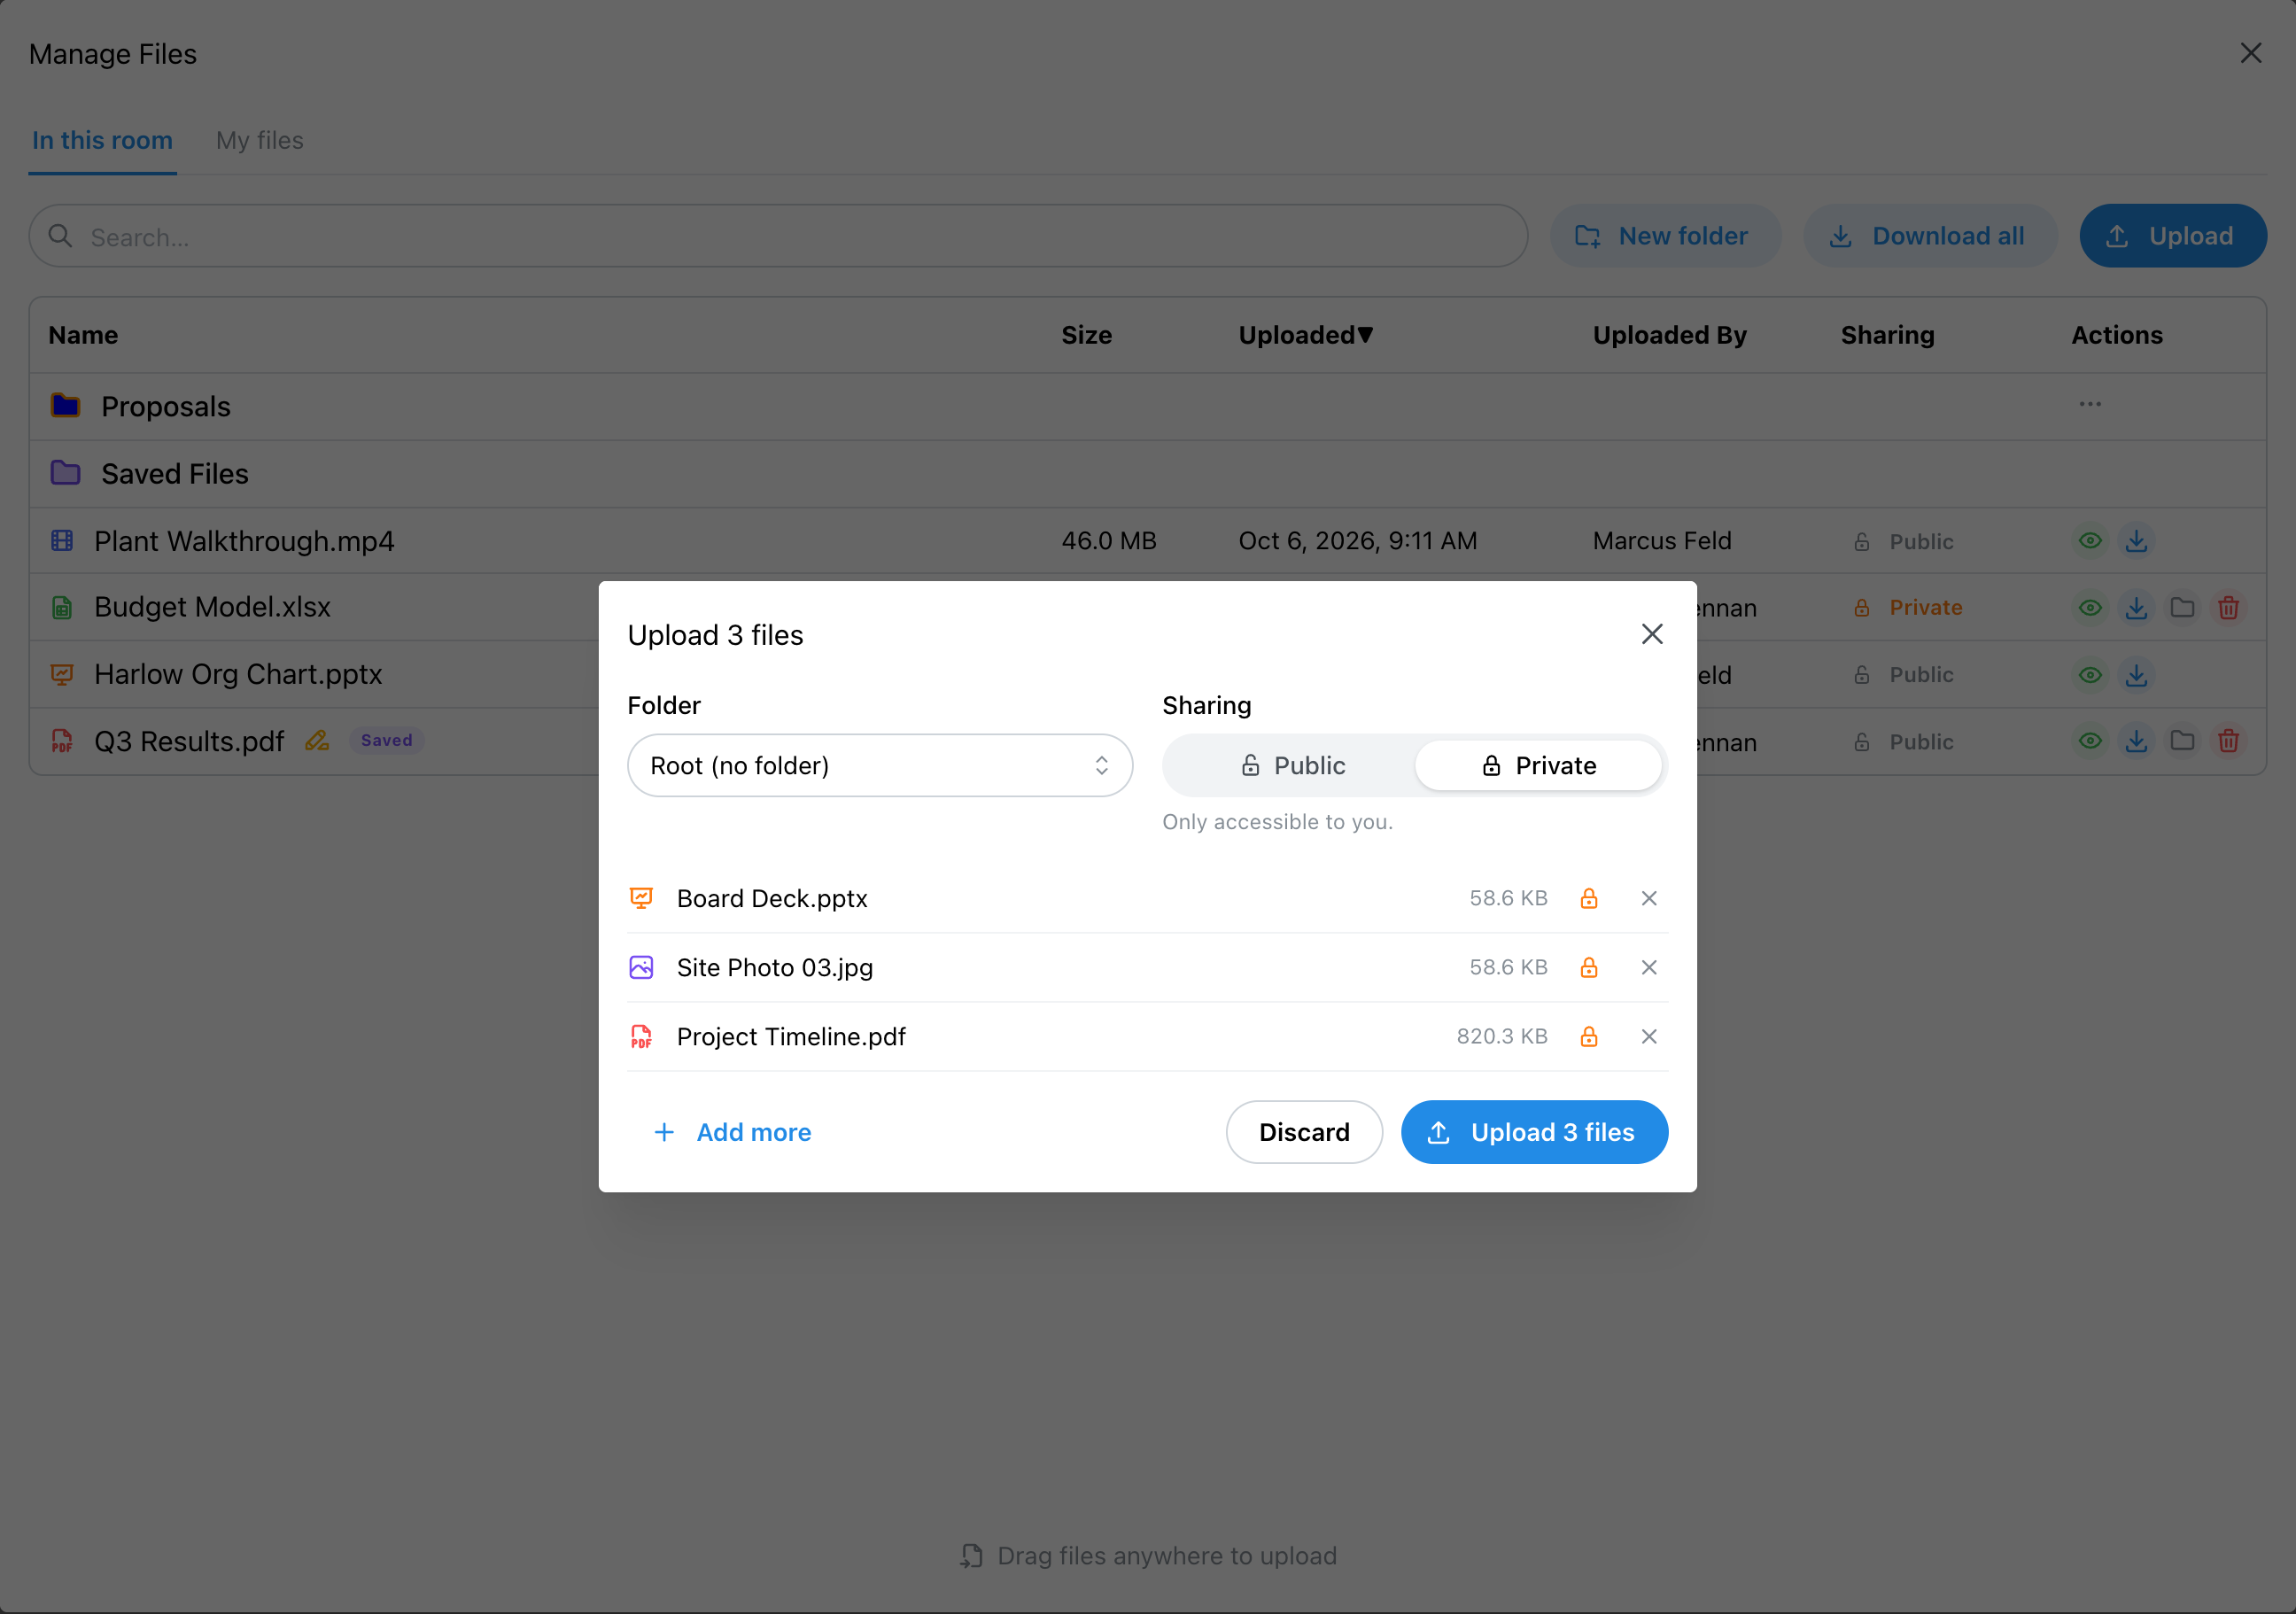This screenshot has width=2296, height=1614.
Task: Click the Upload 3 files button
Action: 1534,1132
